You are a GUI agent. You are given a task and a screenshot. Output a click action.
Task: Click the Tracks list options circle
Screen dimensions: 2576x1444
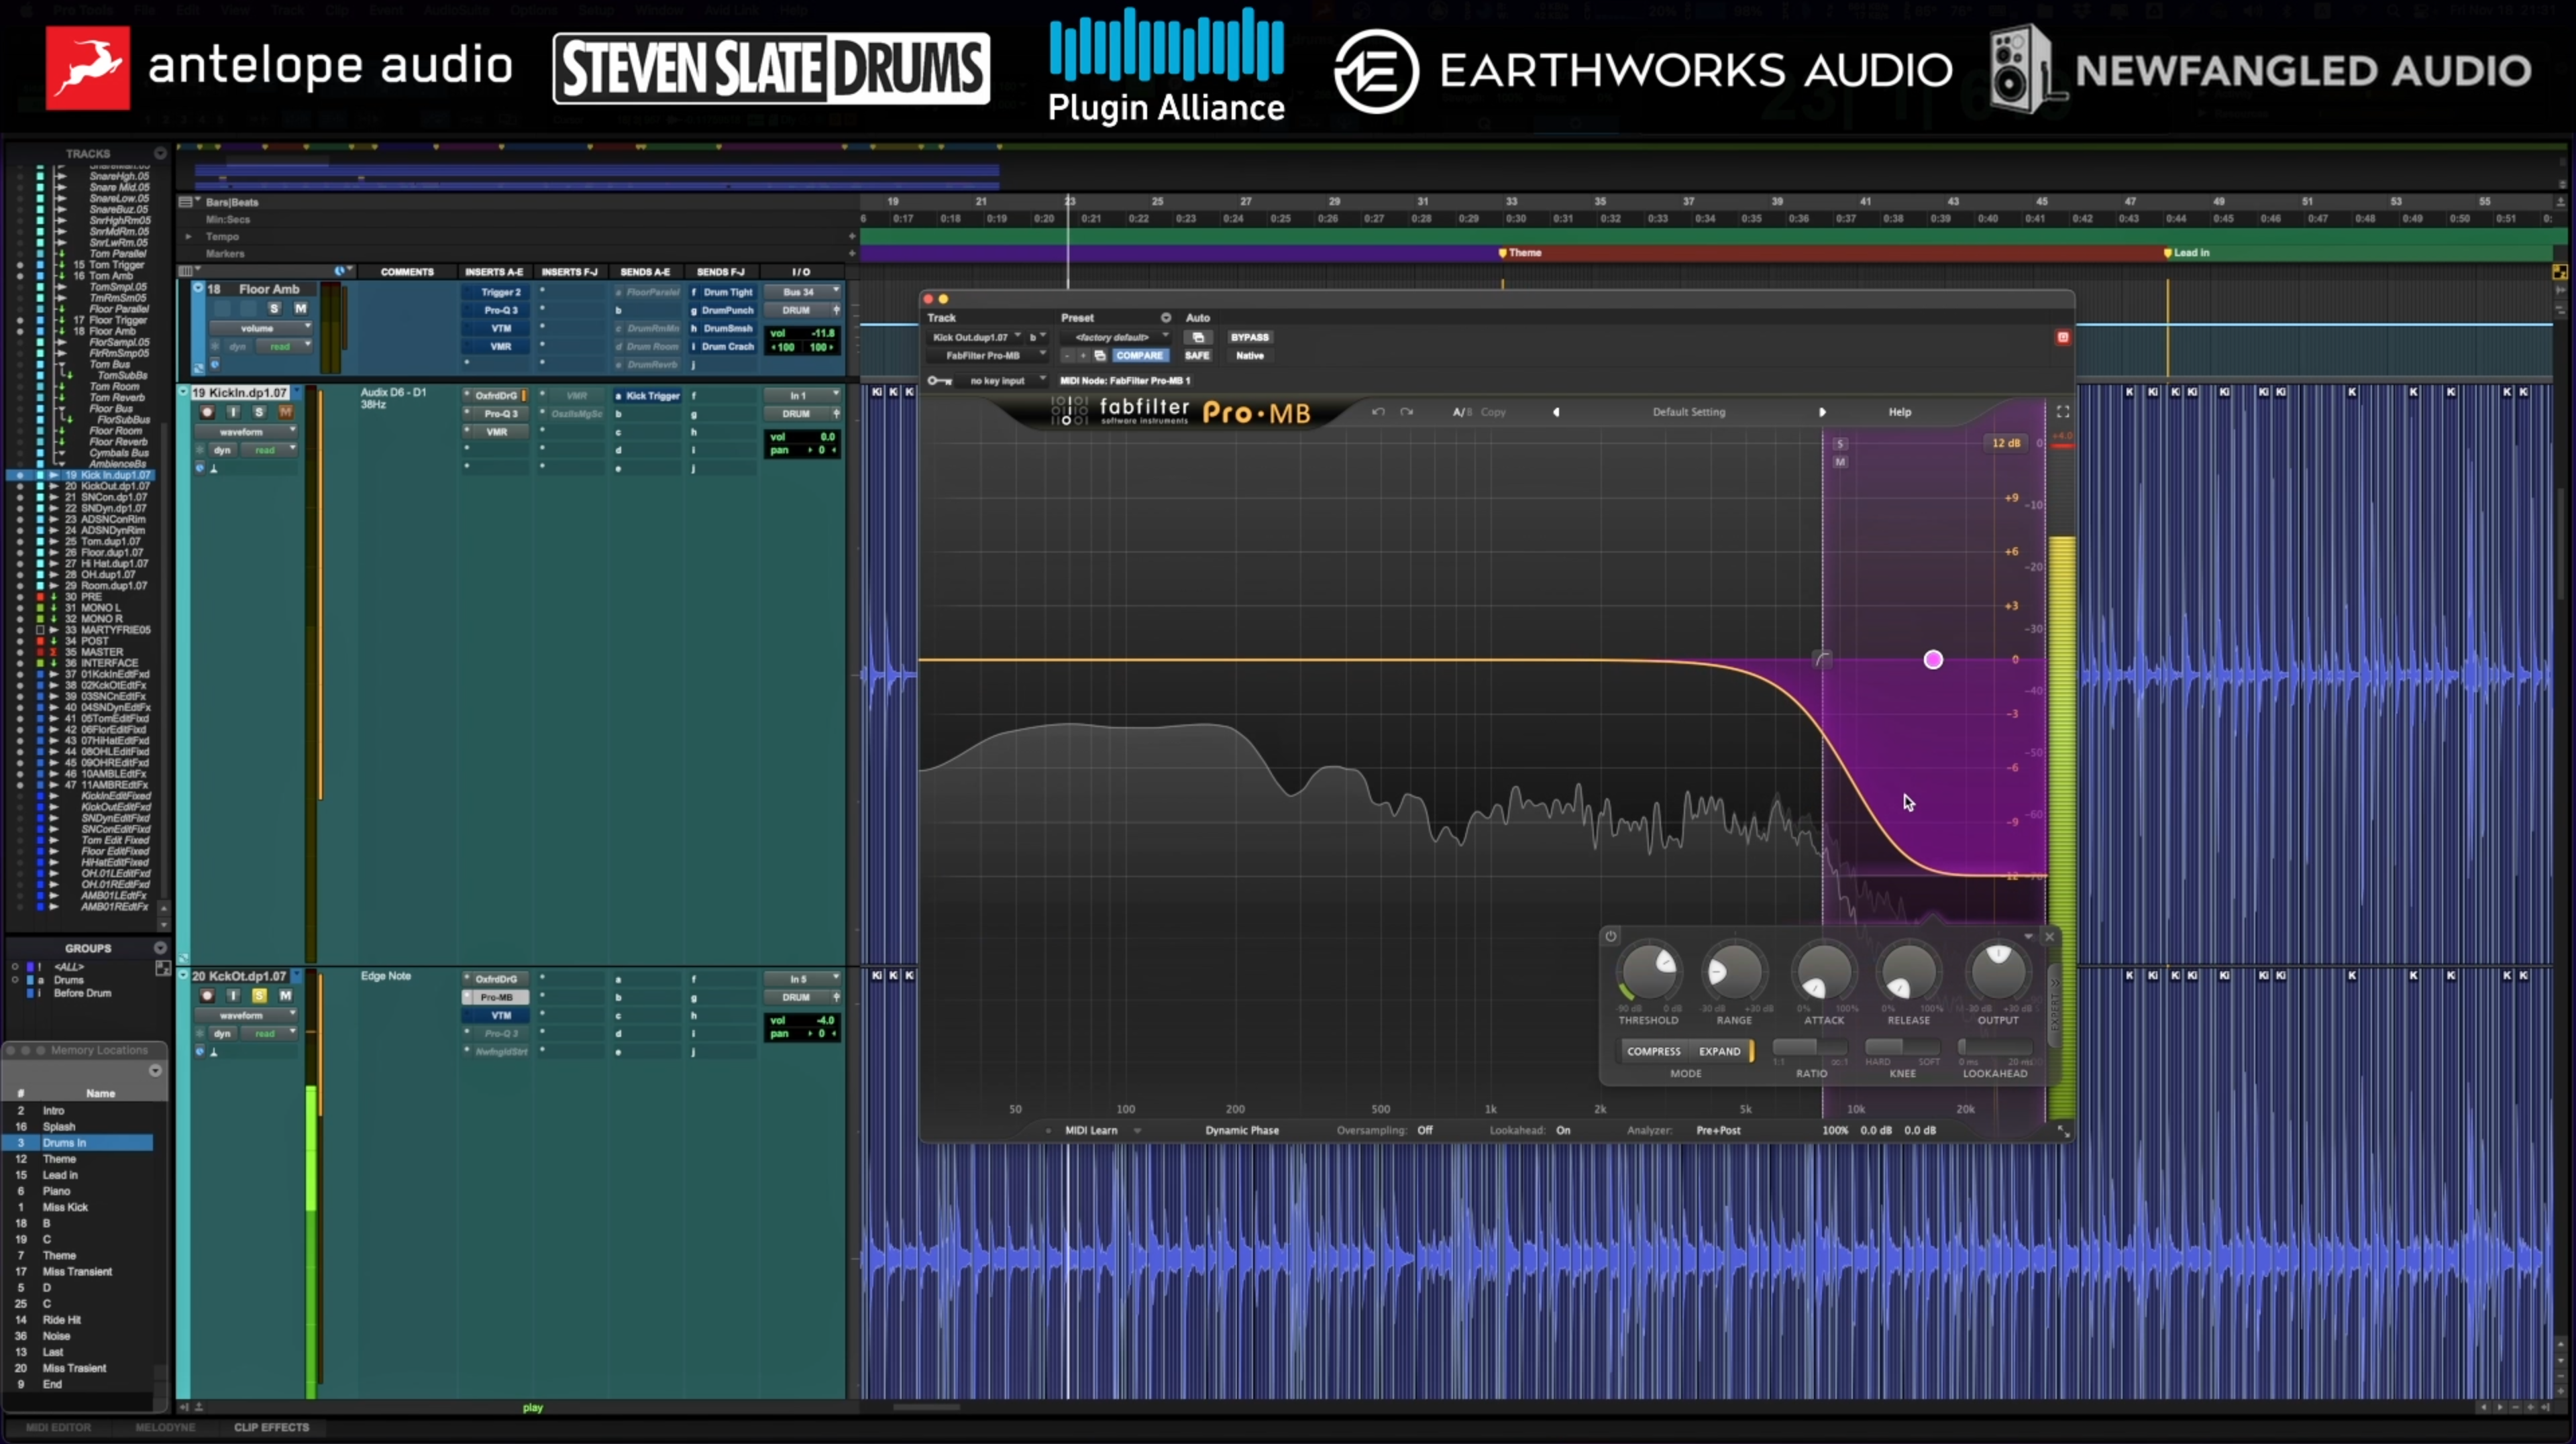click(160, 153)
